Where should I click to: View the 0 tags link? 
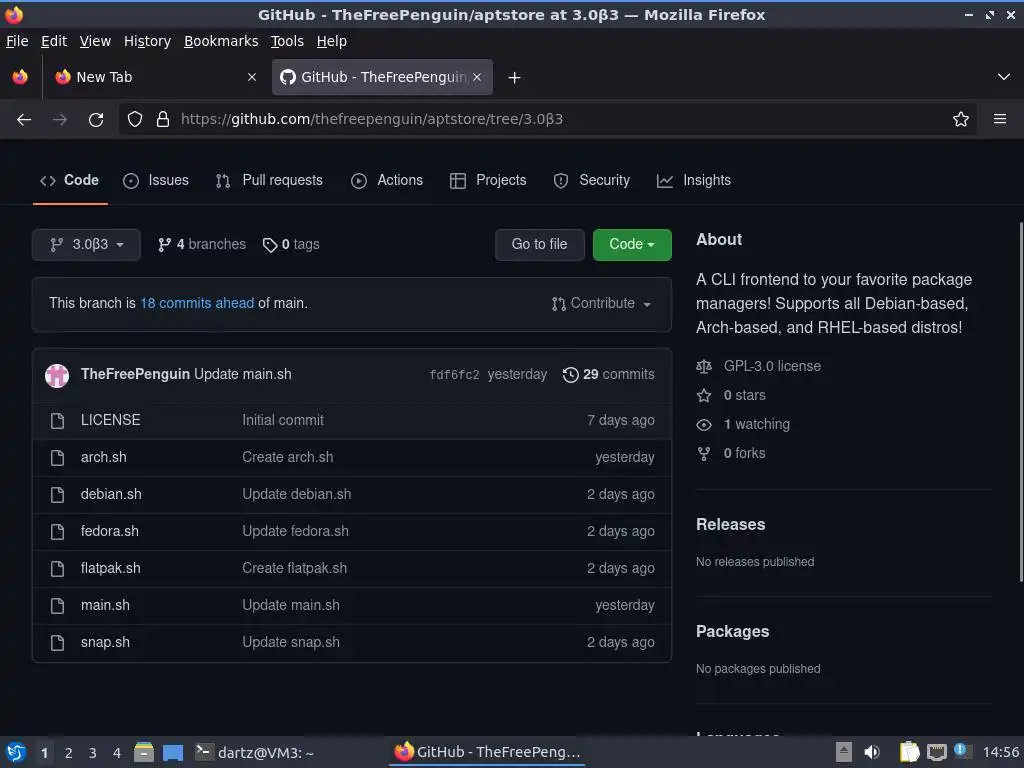(x=291, y=245)
